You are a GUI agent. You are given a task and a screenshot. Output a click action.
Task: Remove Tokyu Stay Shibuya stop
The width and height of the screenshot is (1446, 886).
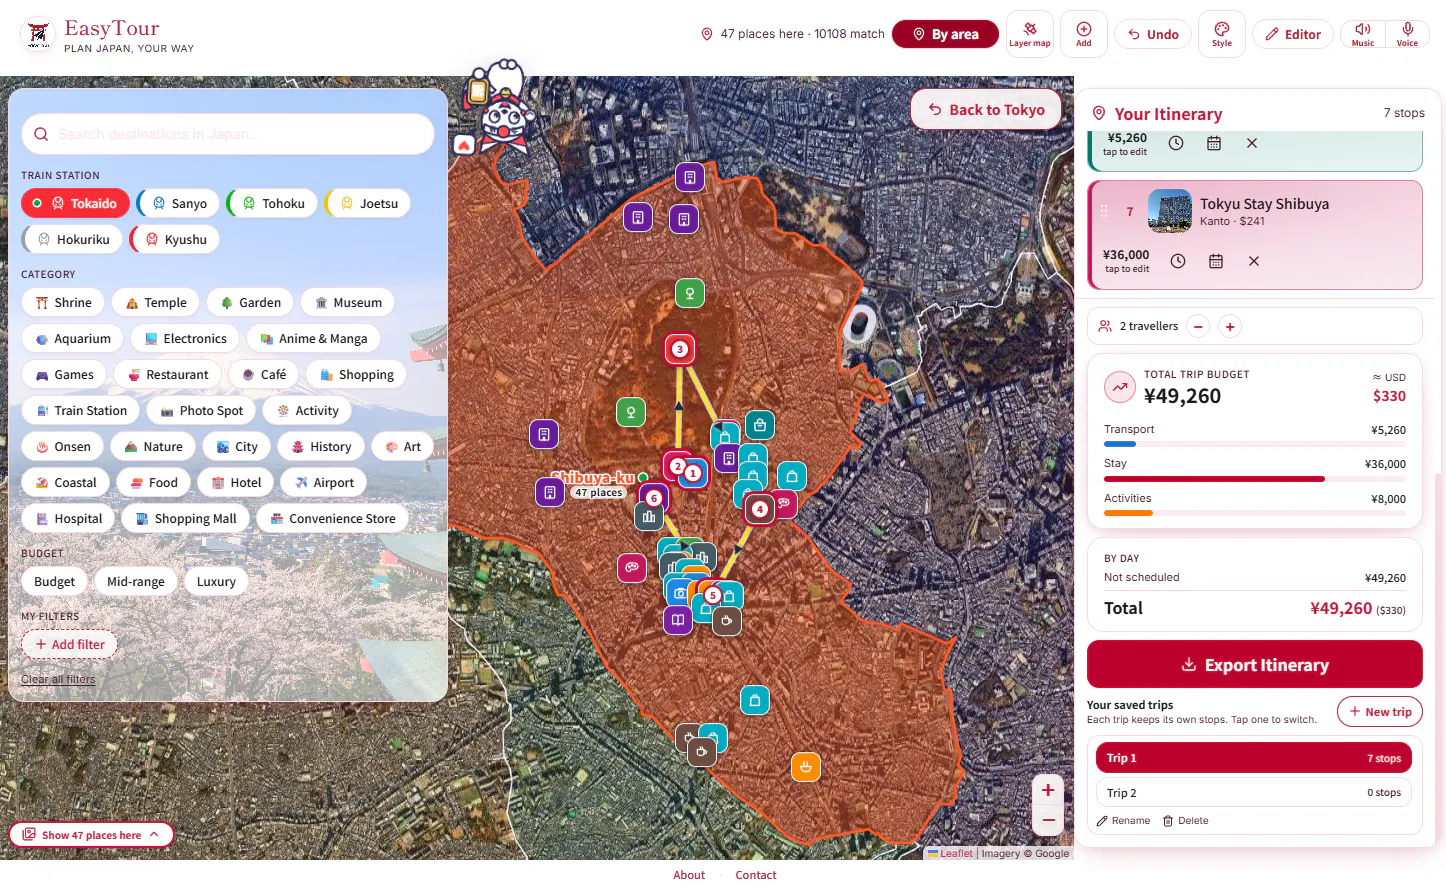tap(1254, 261)
